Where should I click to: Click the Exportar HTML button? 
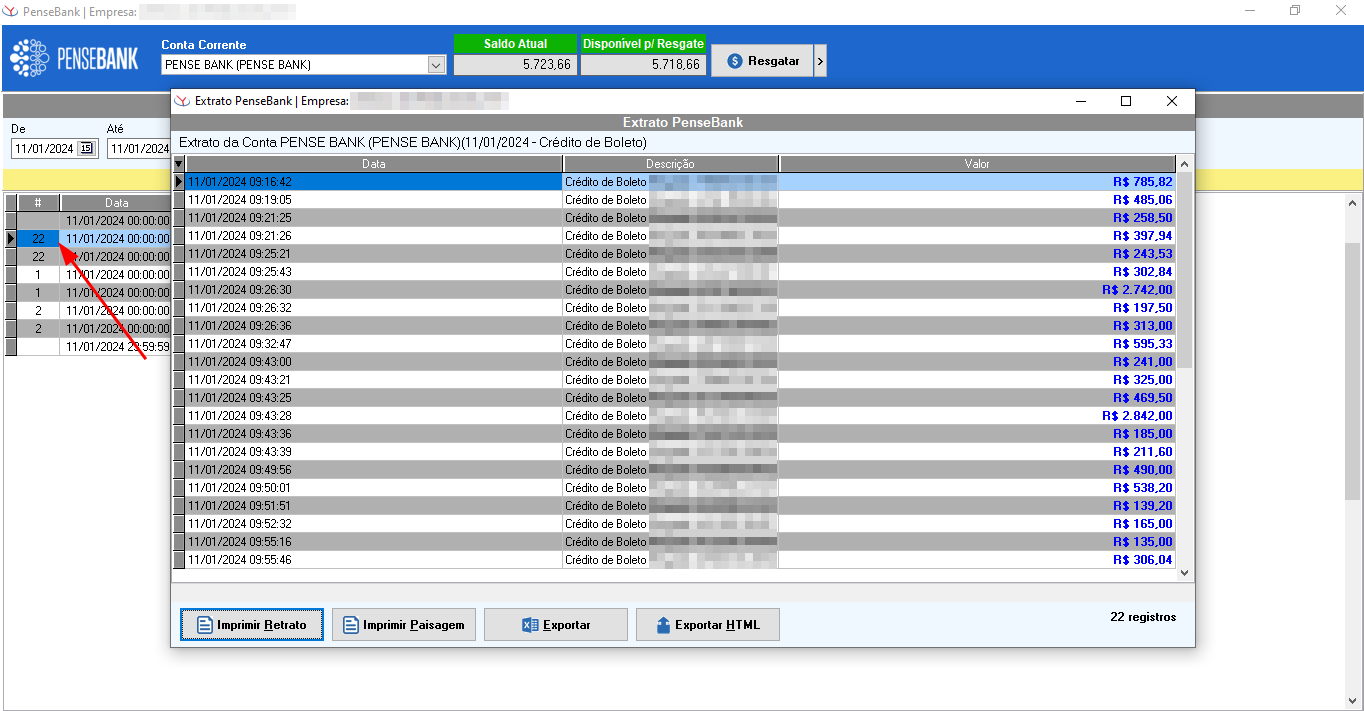click(708, 625)
